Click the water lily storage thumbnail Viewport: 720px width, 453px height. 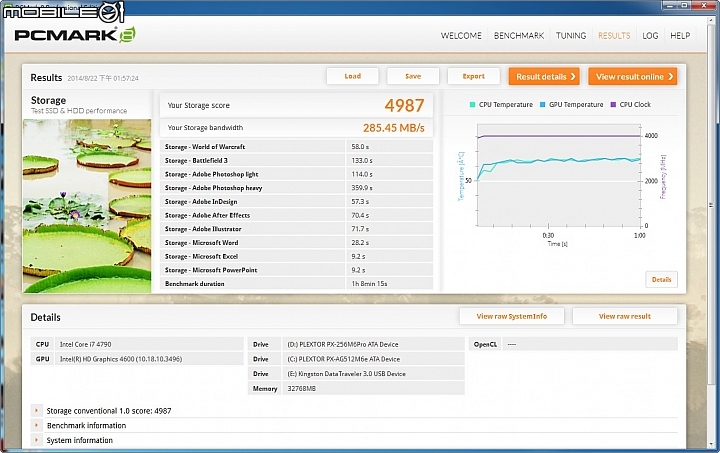coord(87,206)
